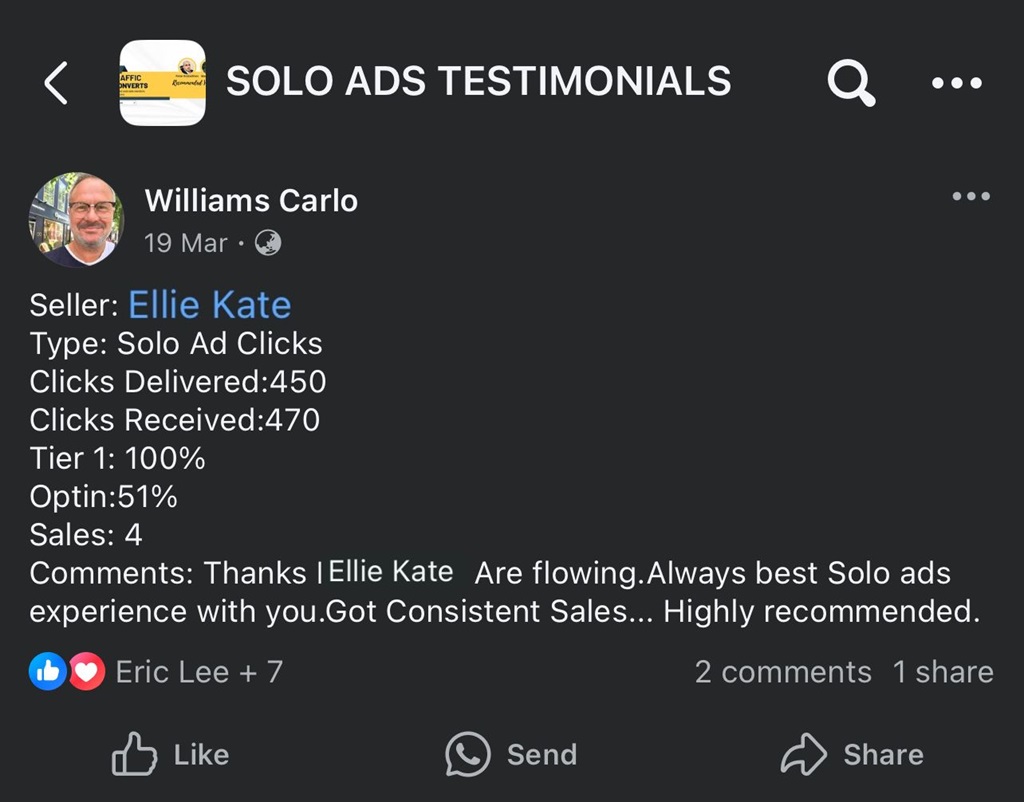Click the Ellie Kate mention in Comments line
Screen dimensions: 1024x802
pyautogui.click(x=391, y=572)
